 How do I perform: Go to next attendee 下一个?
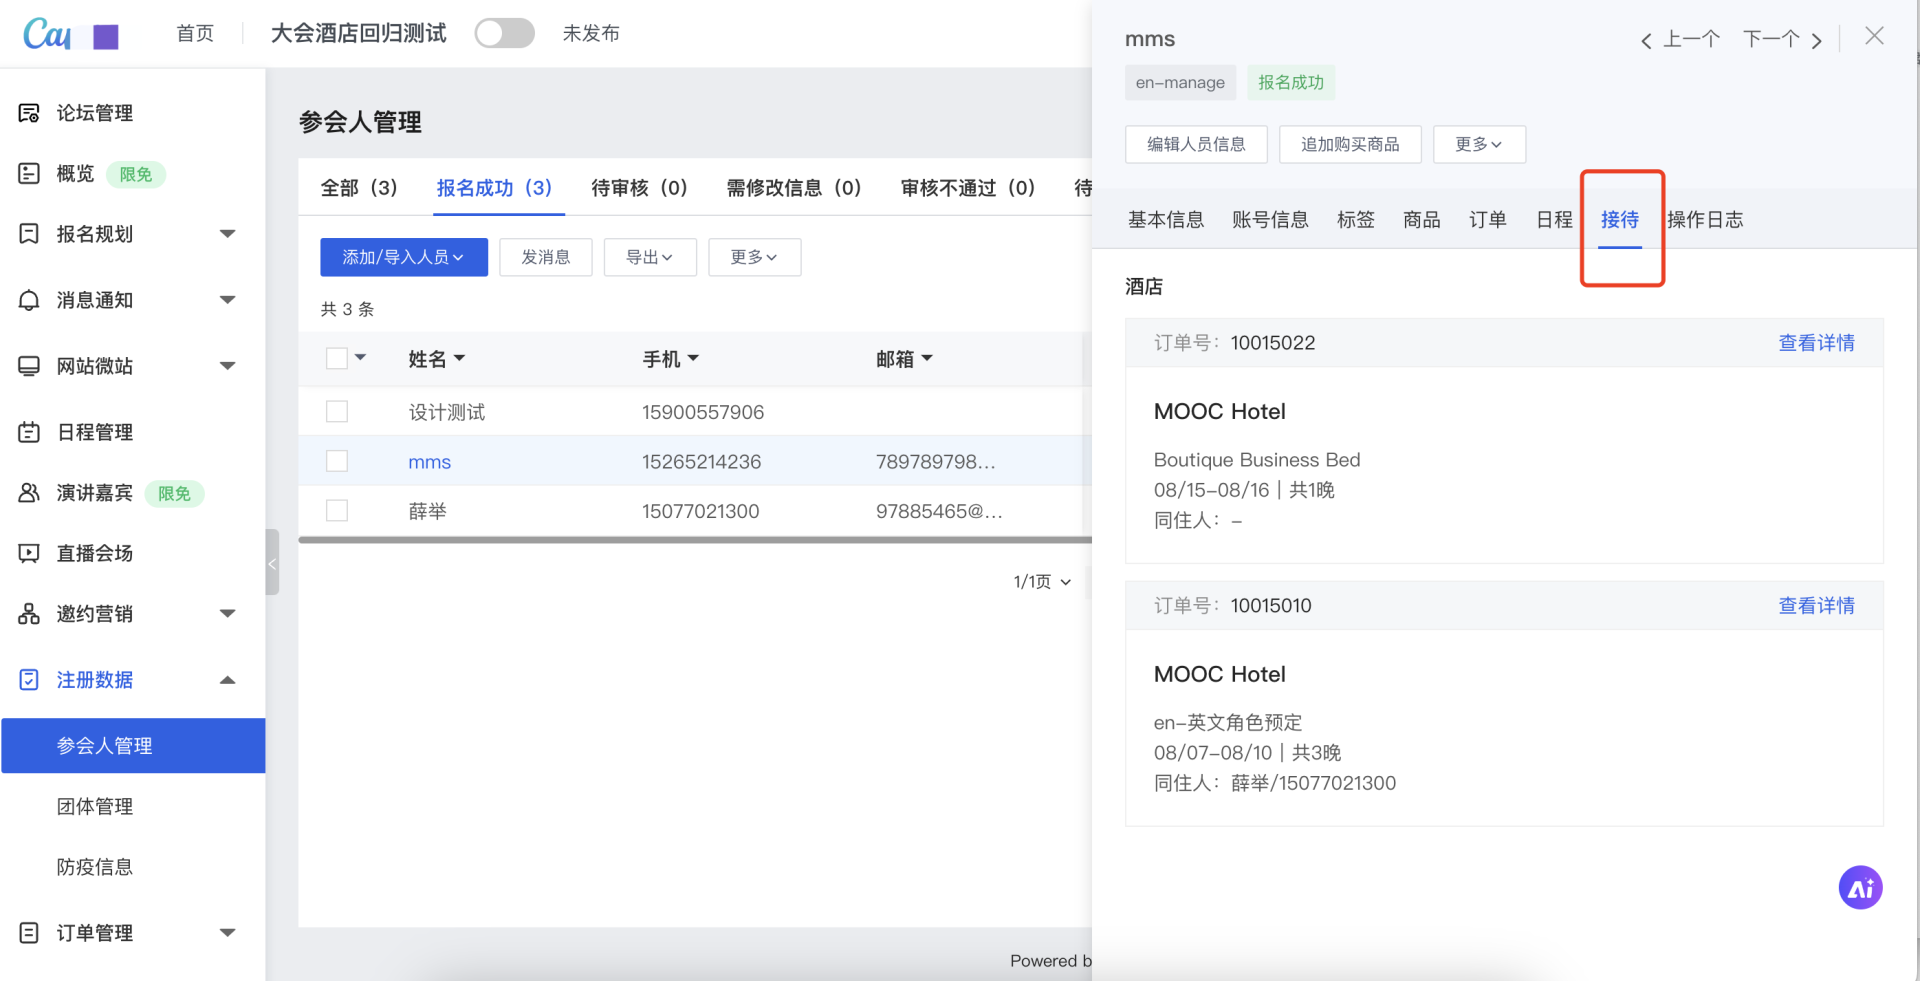(x=1783, y=40)
